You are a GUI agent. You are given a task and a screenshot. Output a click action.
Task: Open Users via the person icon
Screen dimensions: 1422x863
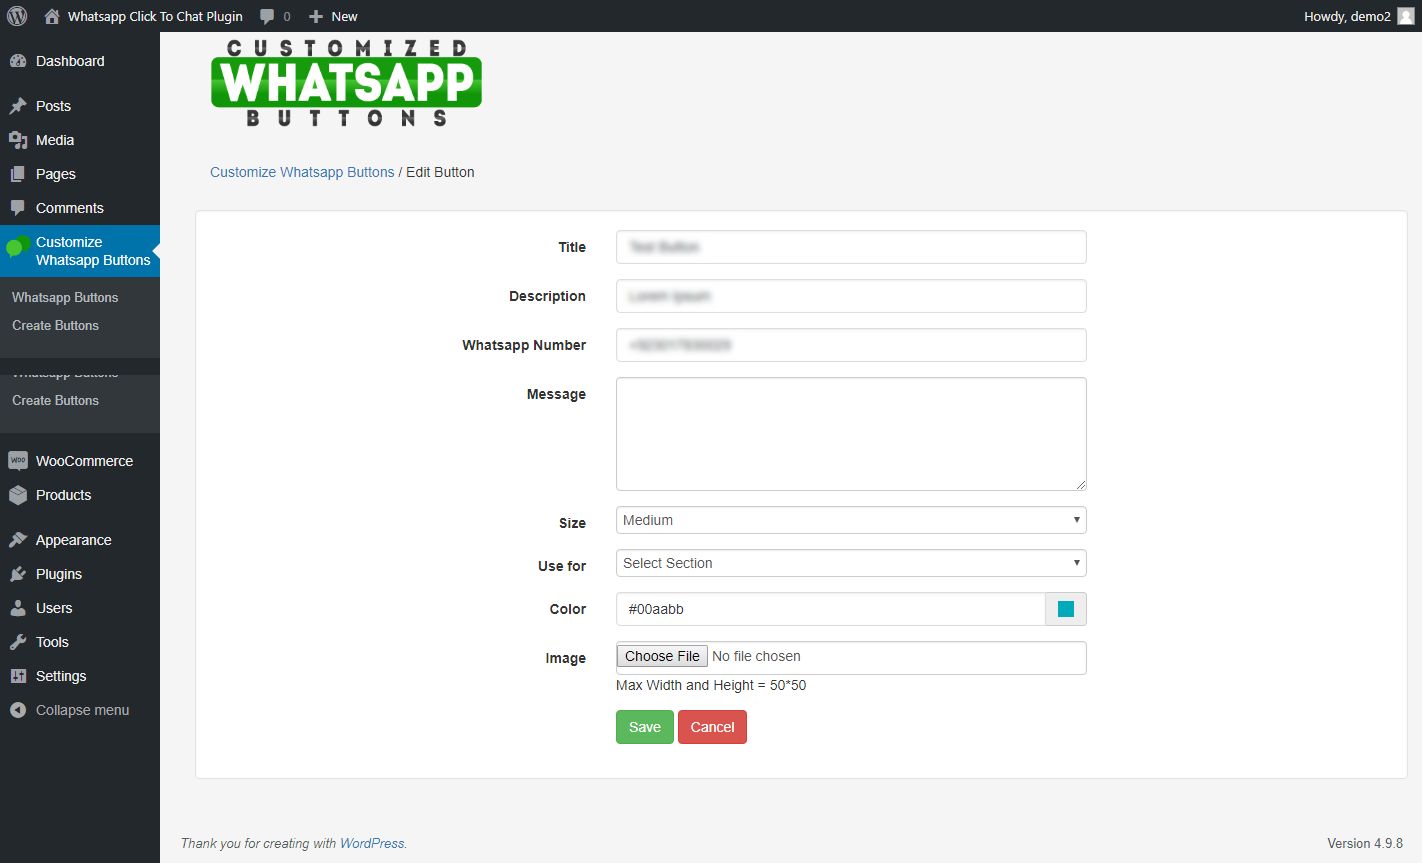tap(18, 608)
